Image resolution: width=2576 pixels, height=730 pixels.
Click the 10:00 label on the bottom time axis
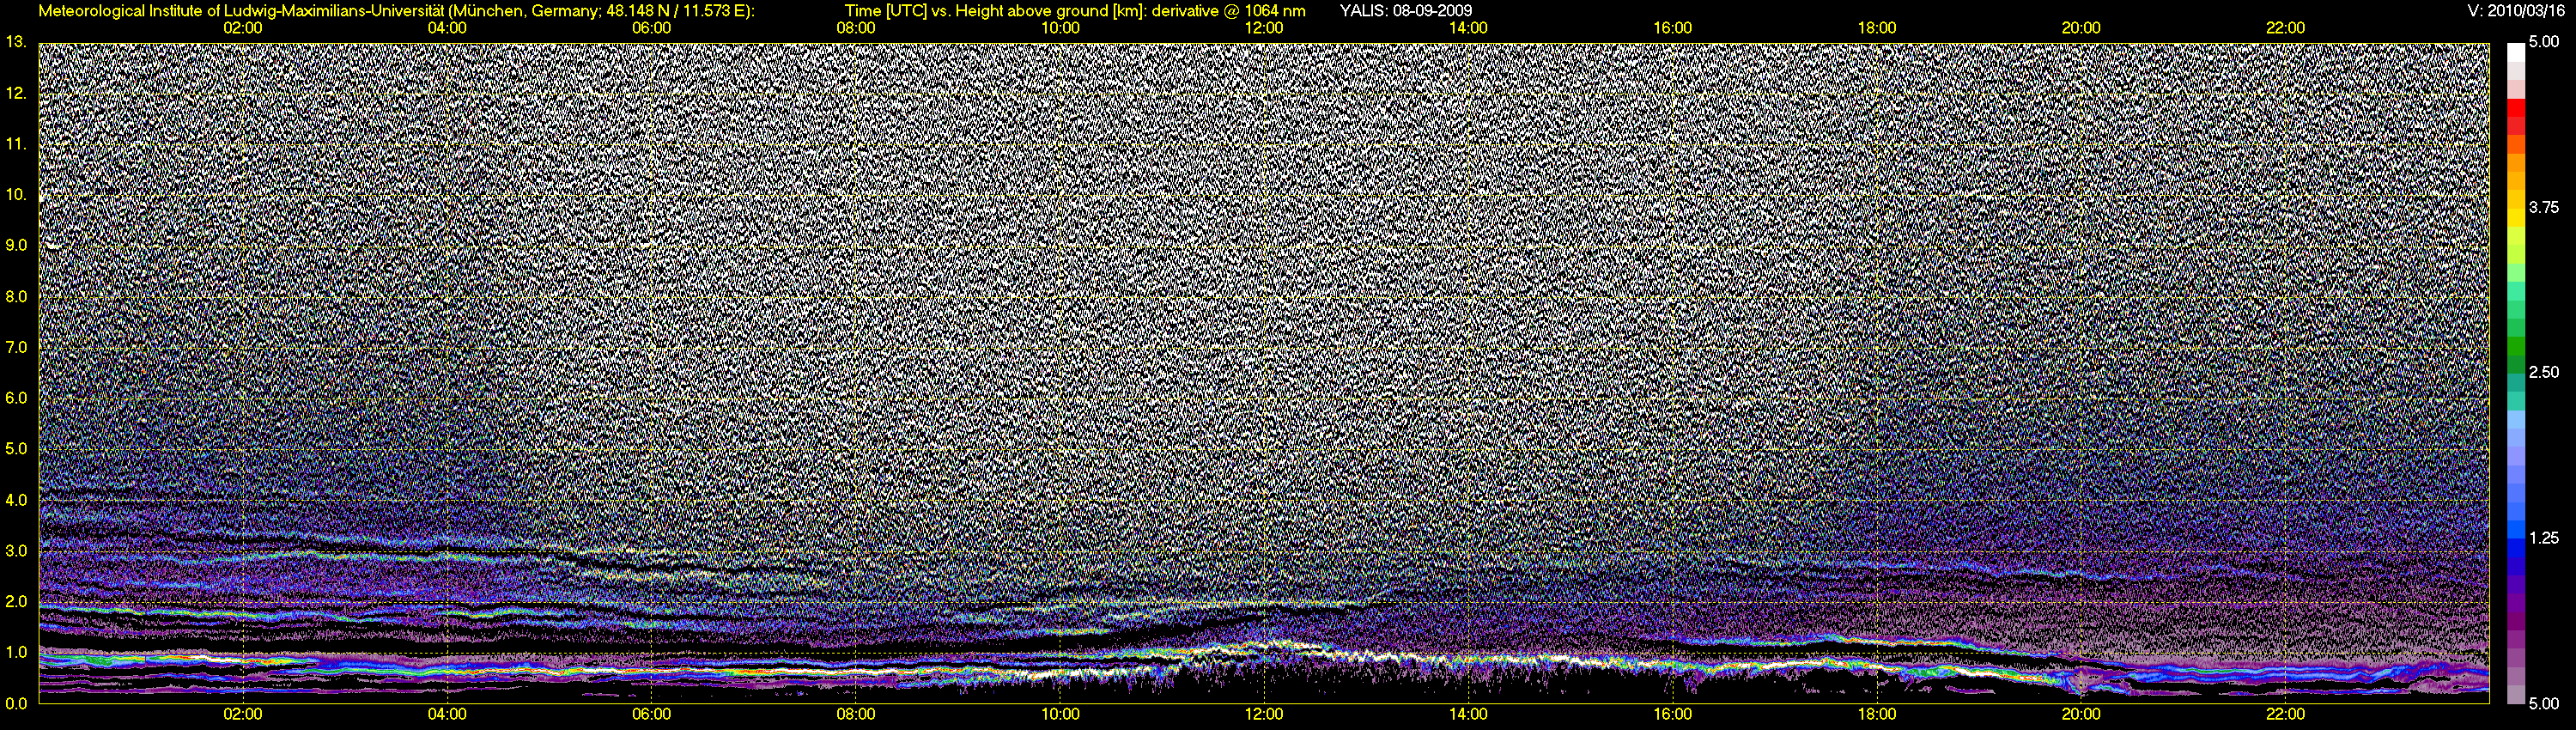(1060, 715)
